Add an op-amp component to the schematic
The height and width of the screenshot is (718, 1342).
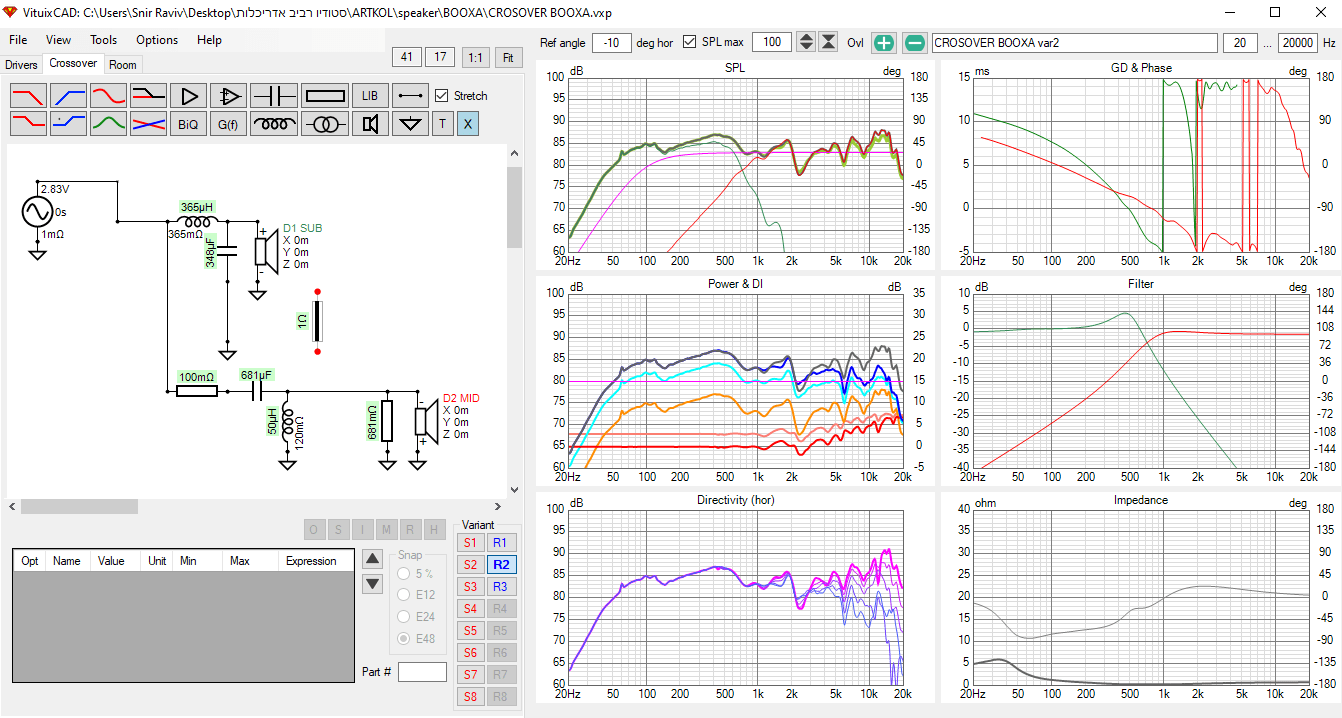tap(228, 96)
